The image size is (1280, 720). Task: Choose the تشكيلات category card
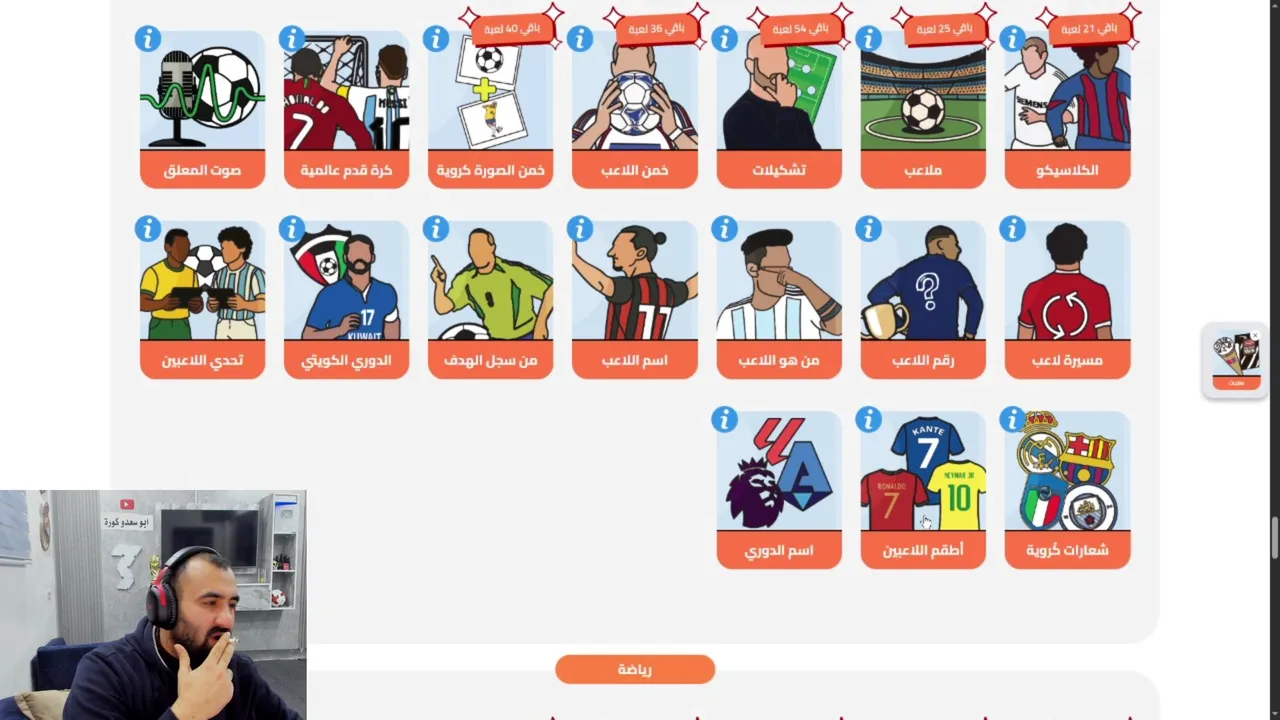click(x=779, y=109)
